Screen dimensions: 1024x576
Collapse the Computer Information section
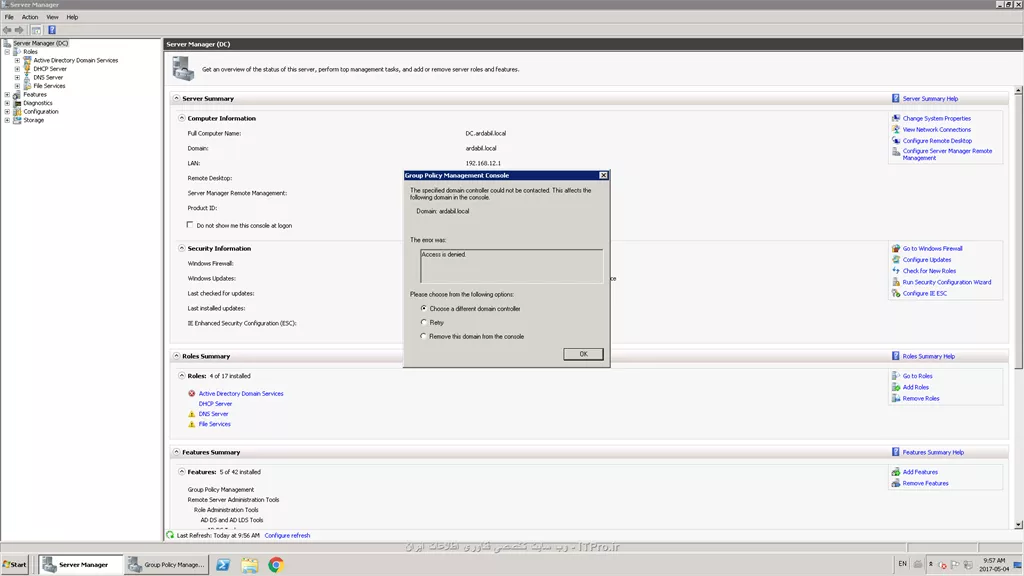pyautogui.click(x=182, y=118)
